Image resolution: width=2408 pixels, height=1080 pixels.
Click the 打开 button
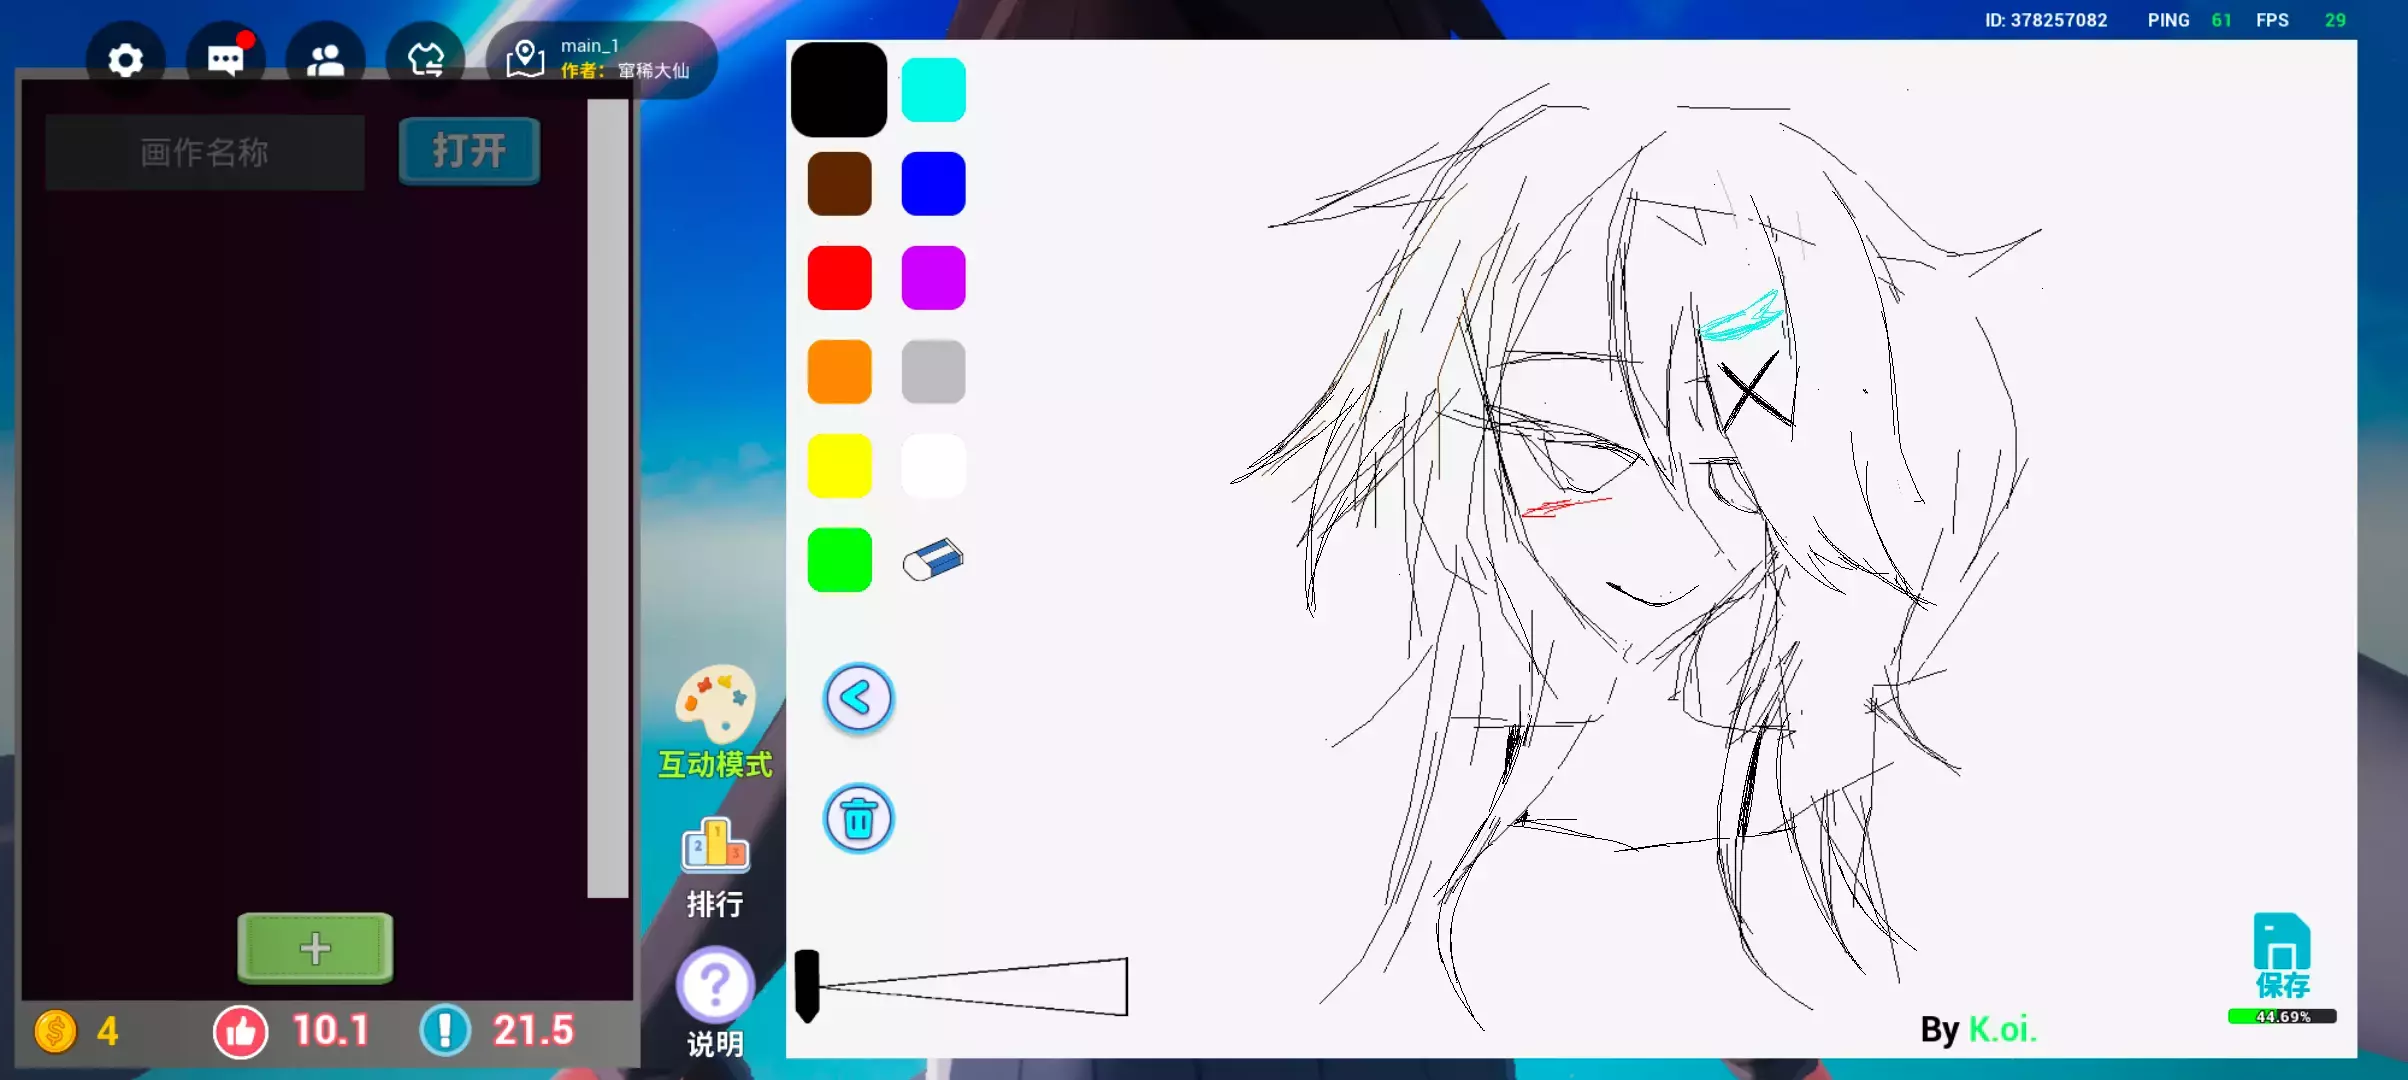pyautogui.click(x=469, y=151)
